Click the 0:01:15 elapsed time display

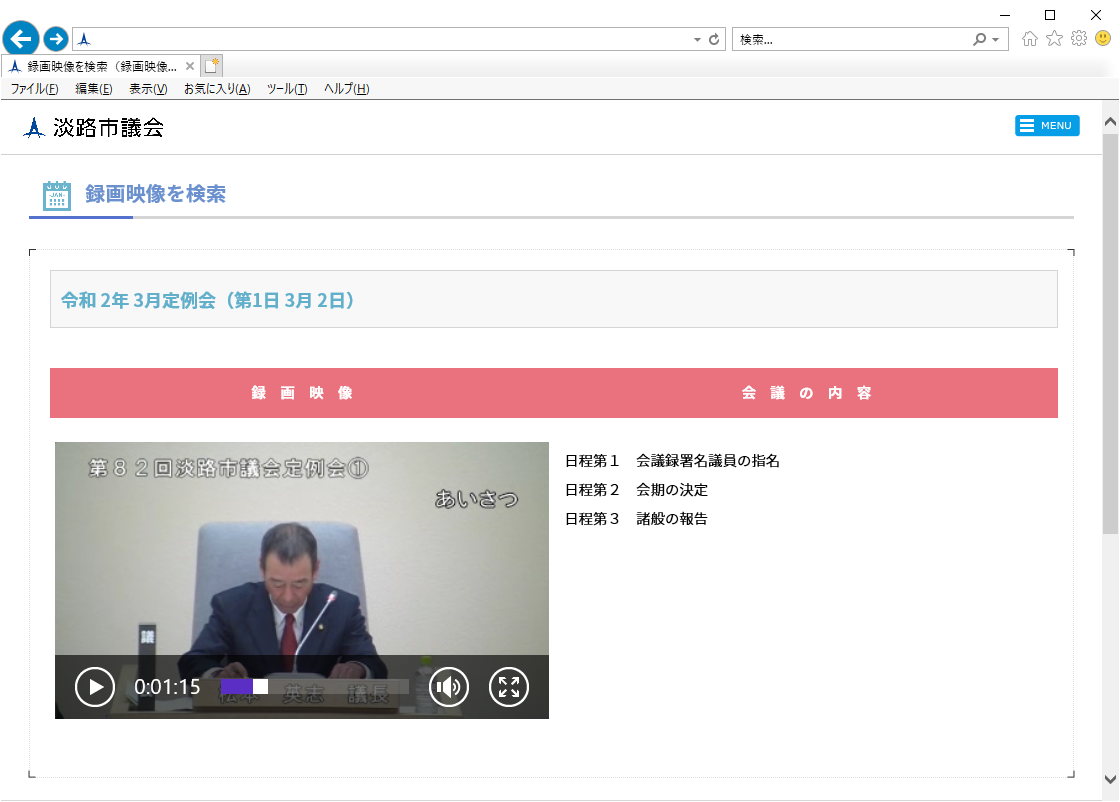pos(167,687)
